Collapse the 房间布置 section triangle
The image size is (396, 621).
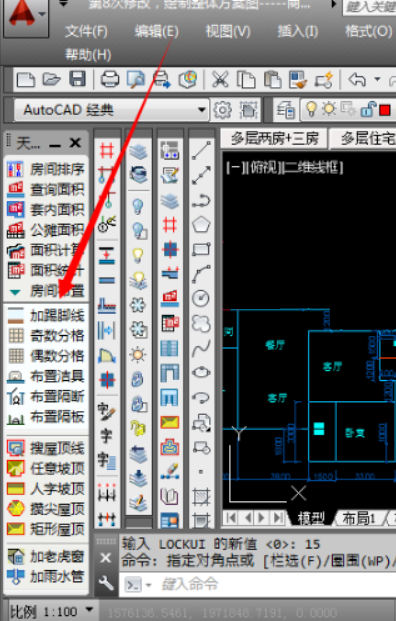point(15,292)
